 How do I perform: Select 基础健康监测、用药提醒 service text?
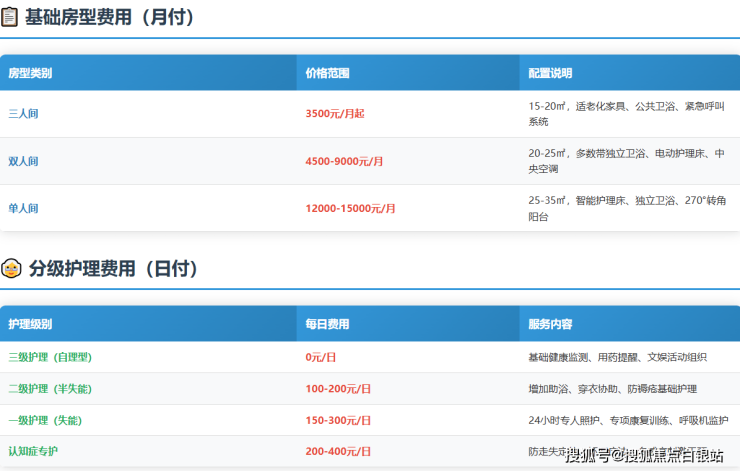pos(617,357)
